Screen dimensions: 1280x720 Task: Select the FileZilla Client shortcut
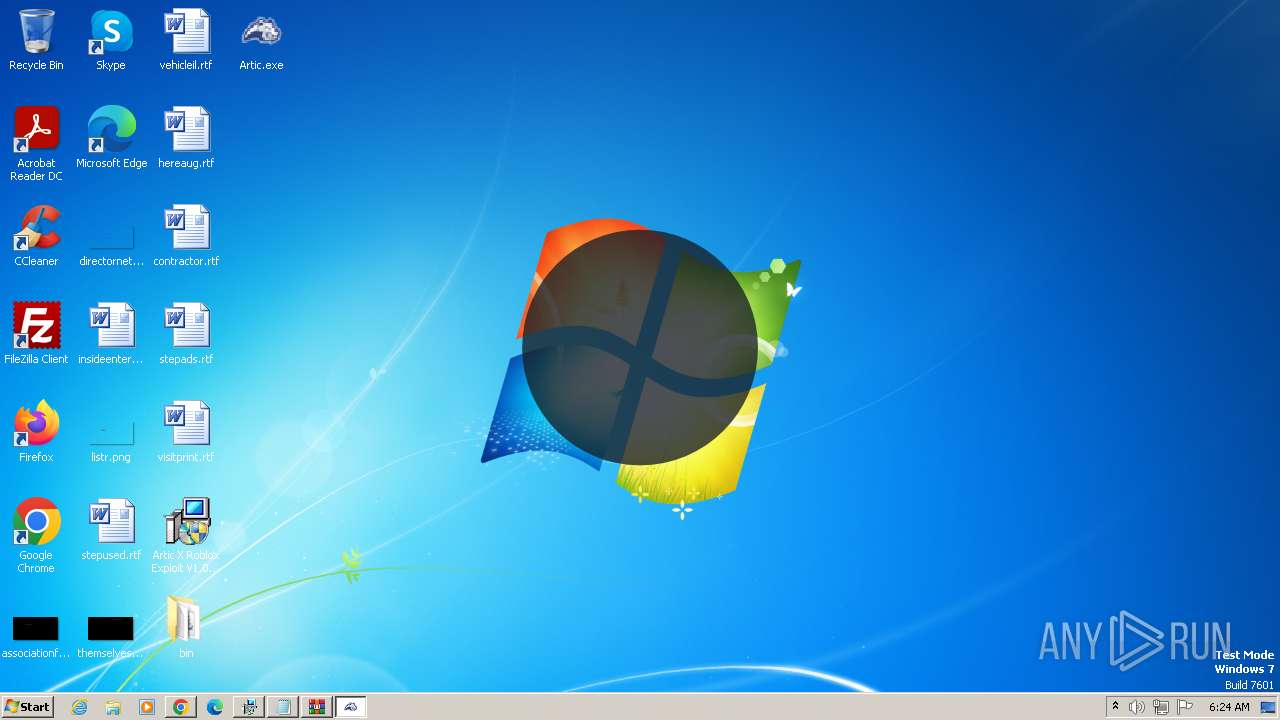[x=36, y=334]
